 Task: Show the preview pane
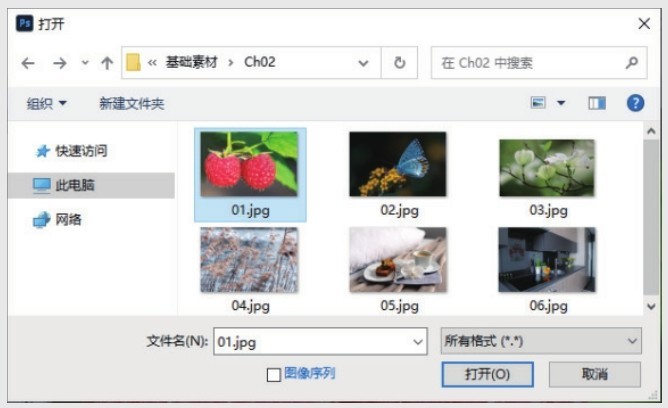point(597,103)
